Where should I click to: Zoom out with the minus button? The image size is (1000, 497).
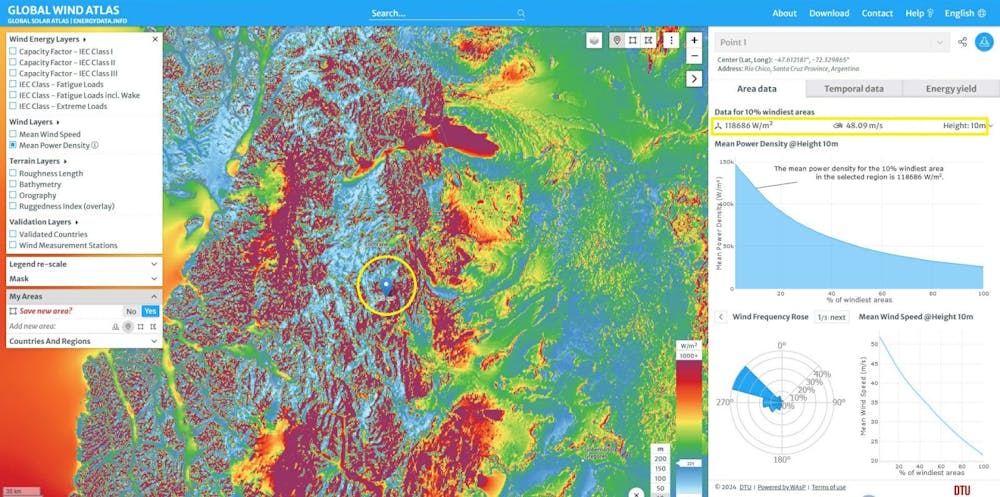(695, 56)
